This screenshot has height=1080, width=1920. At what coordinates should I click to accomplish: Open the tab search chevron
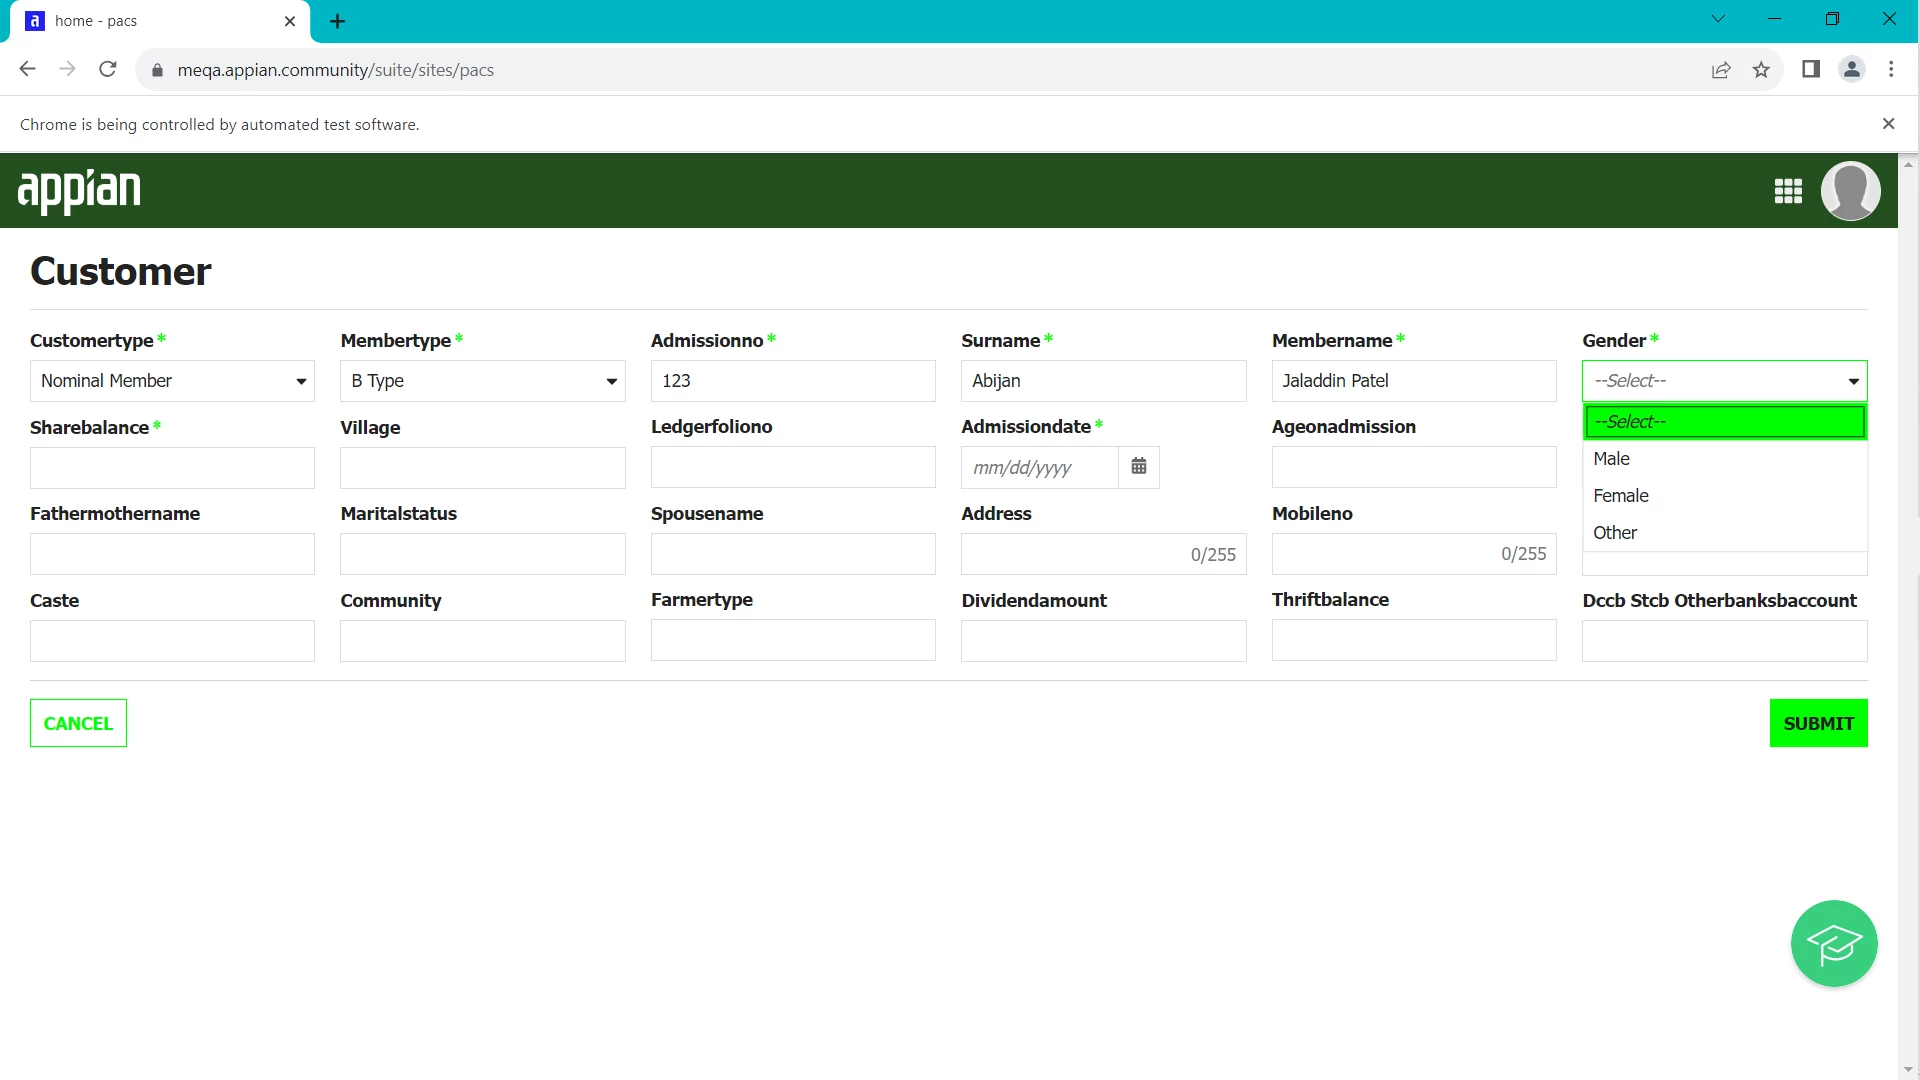(1718, 19)
